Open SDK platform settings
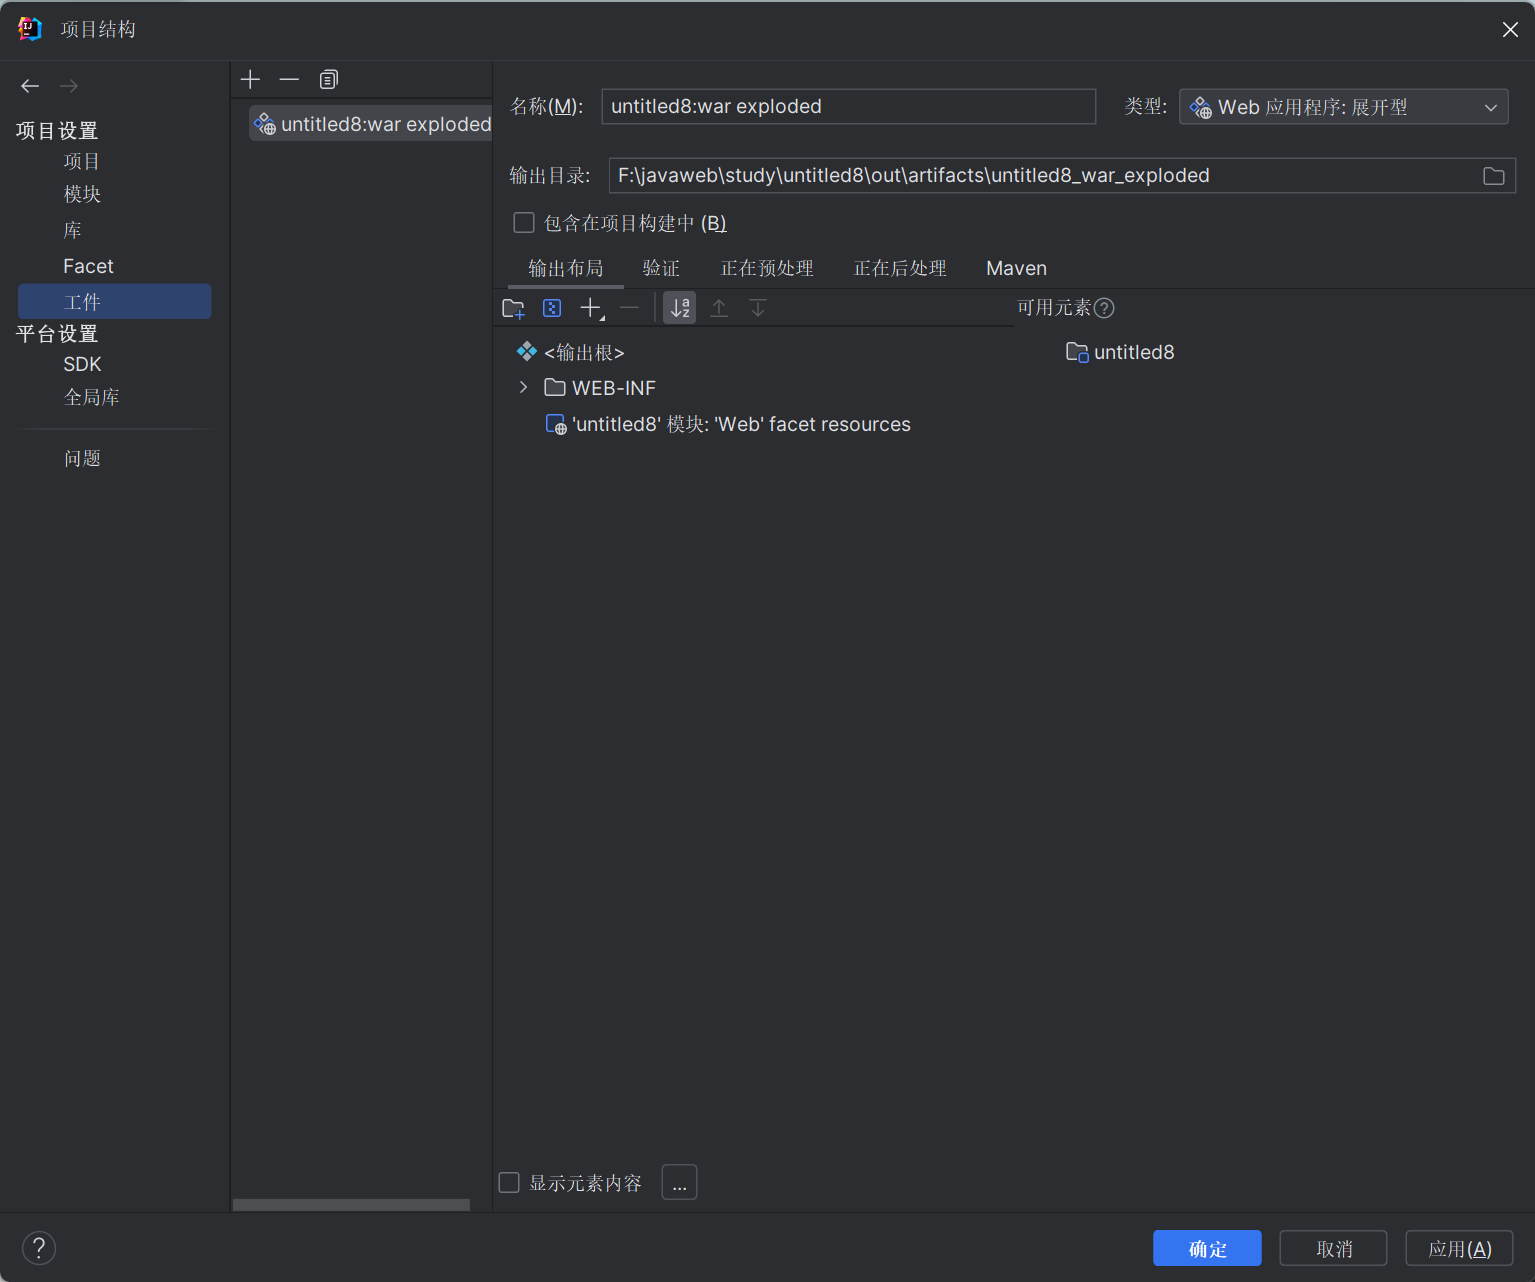Image resolution: width=1535 pixels, height=1282 pixels. [82, 364]
